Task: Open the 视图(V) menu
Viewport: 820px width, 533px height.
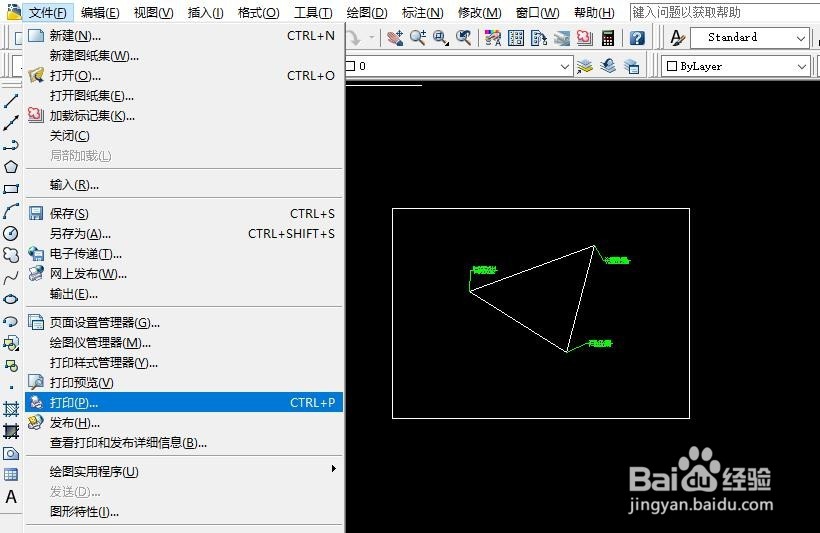Action: (x=153, y=13)
